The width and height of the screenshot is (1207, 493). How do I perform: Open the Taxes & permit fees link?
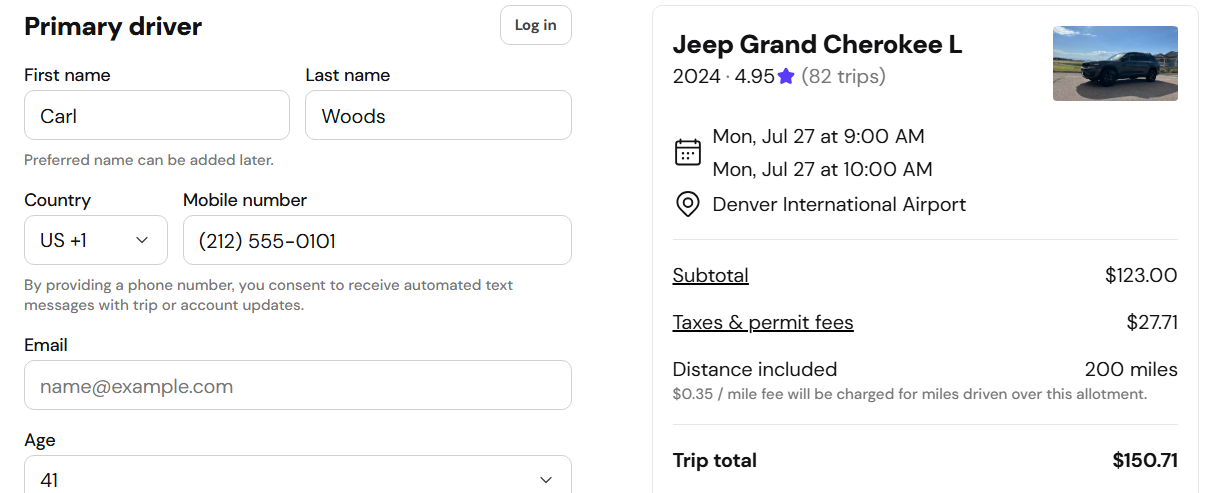point(763,322)
